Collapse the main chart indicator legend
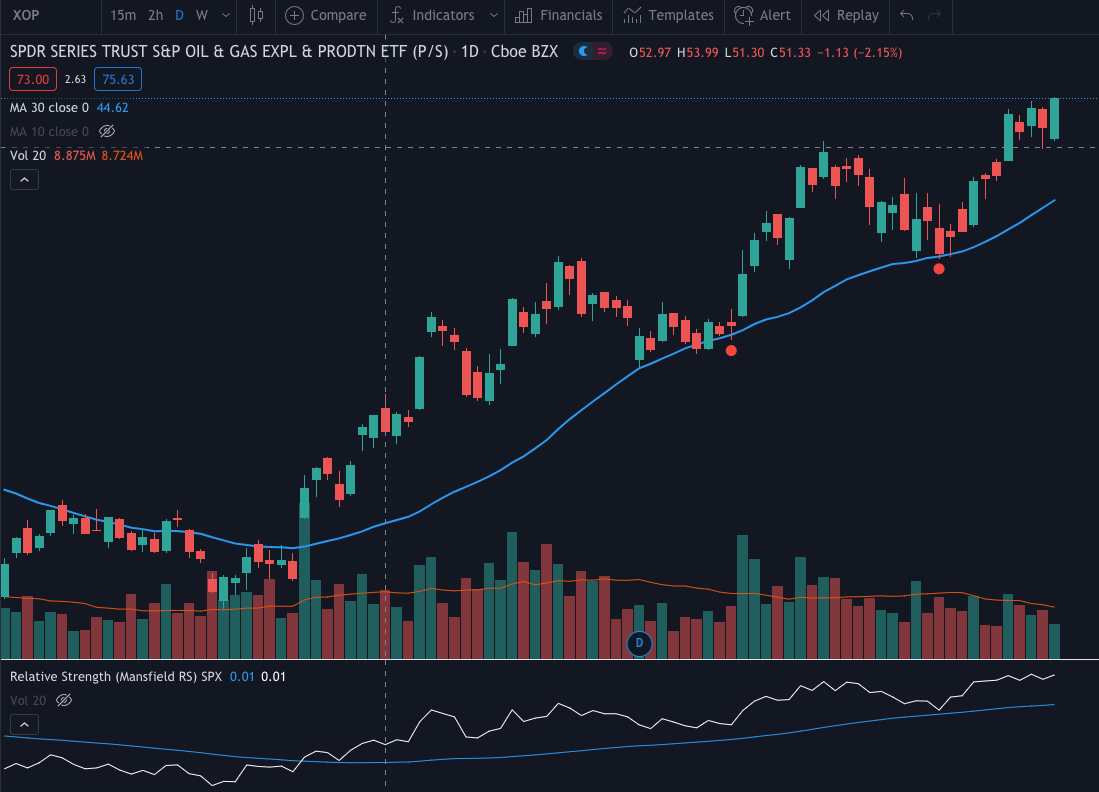Screen dimensions: 1099x792 (25, 180)
